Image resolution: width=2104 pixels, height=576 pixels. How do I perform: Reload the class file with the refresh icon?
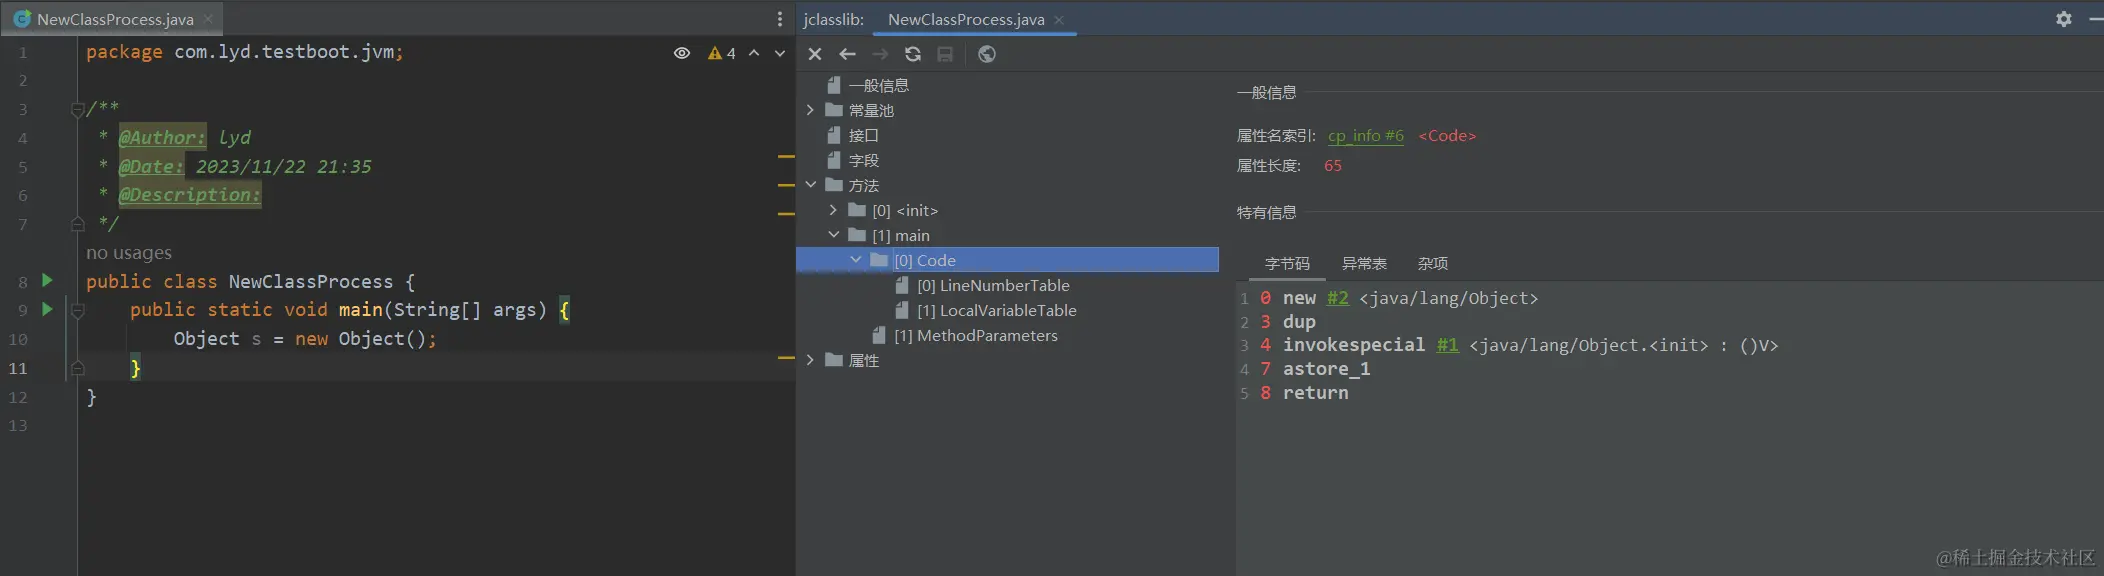913,54
